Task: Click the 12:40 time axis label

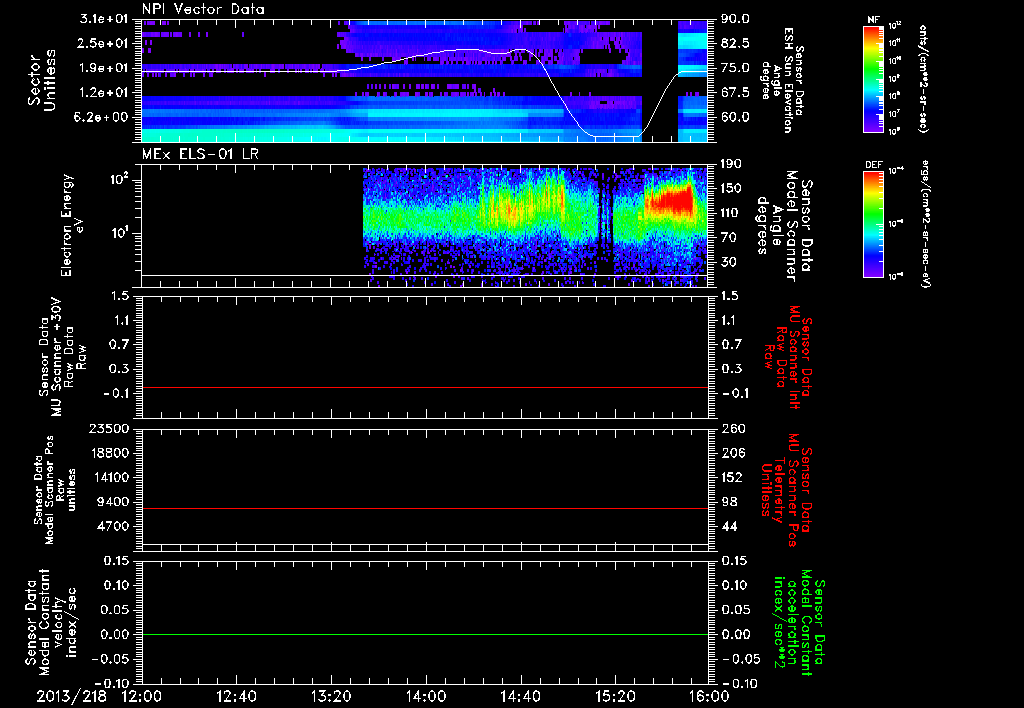Action: click(236, 694)
